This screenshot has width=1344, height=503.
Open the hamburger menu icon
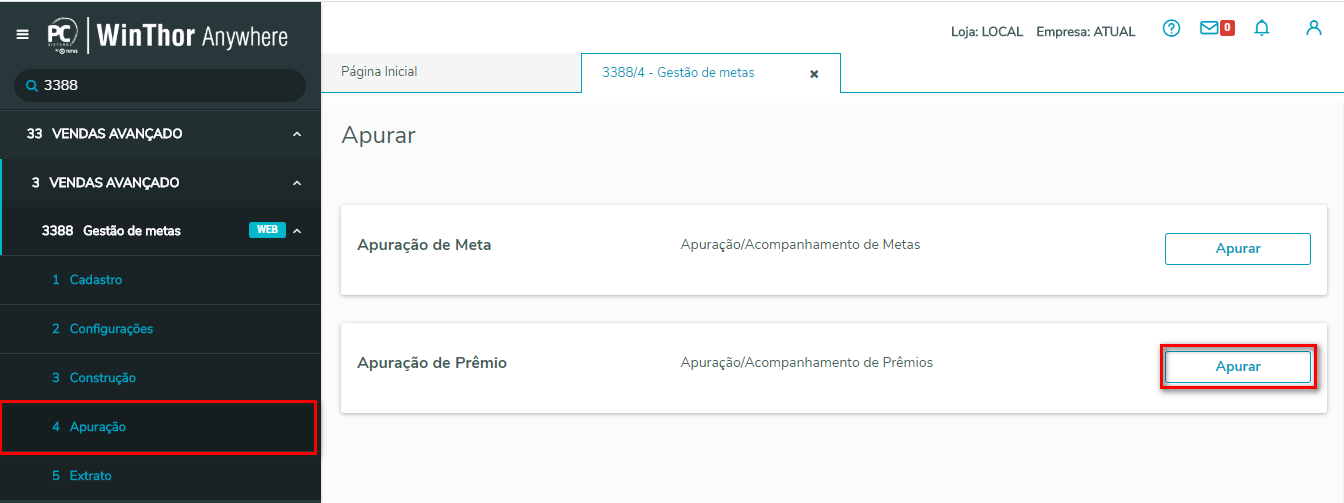[x=22, y=35]
